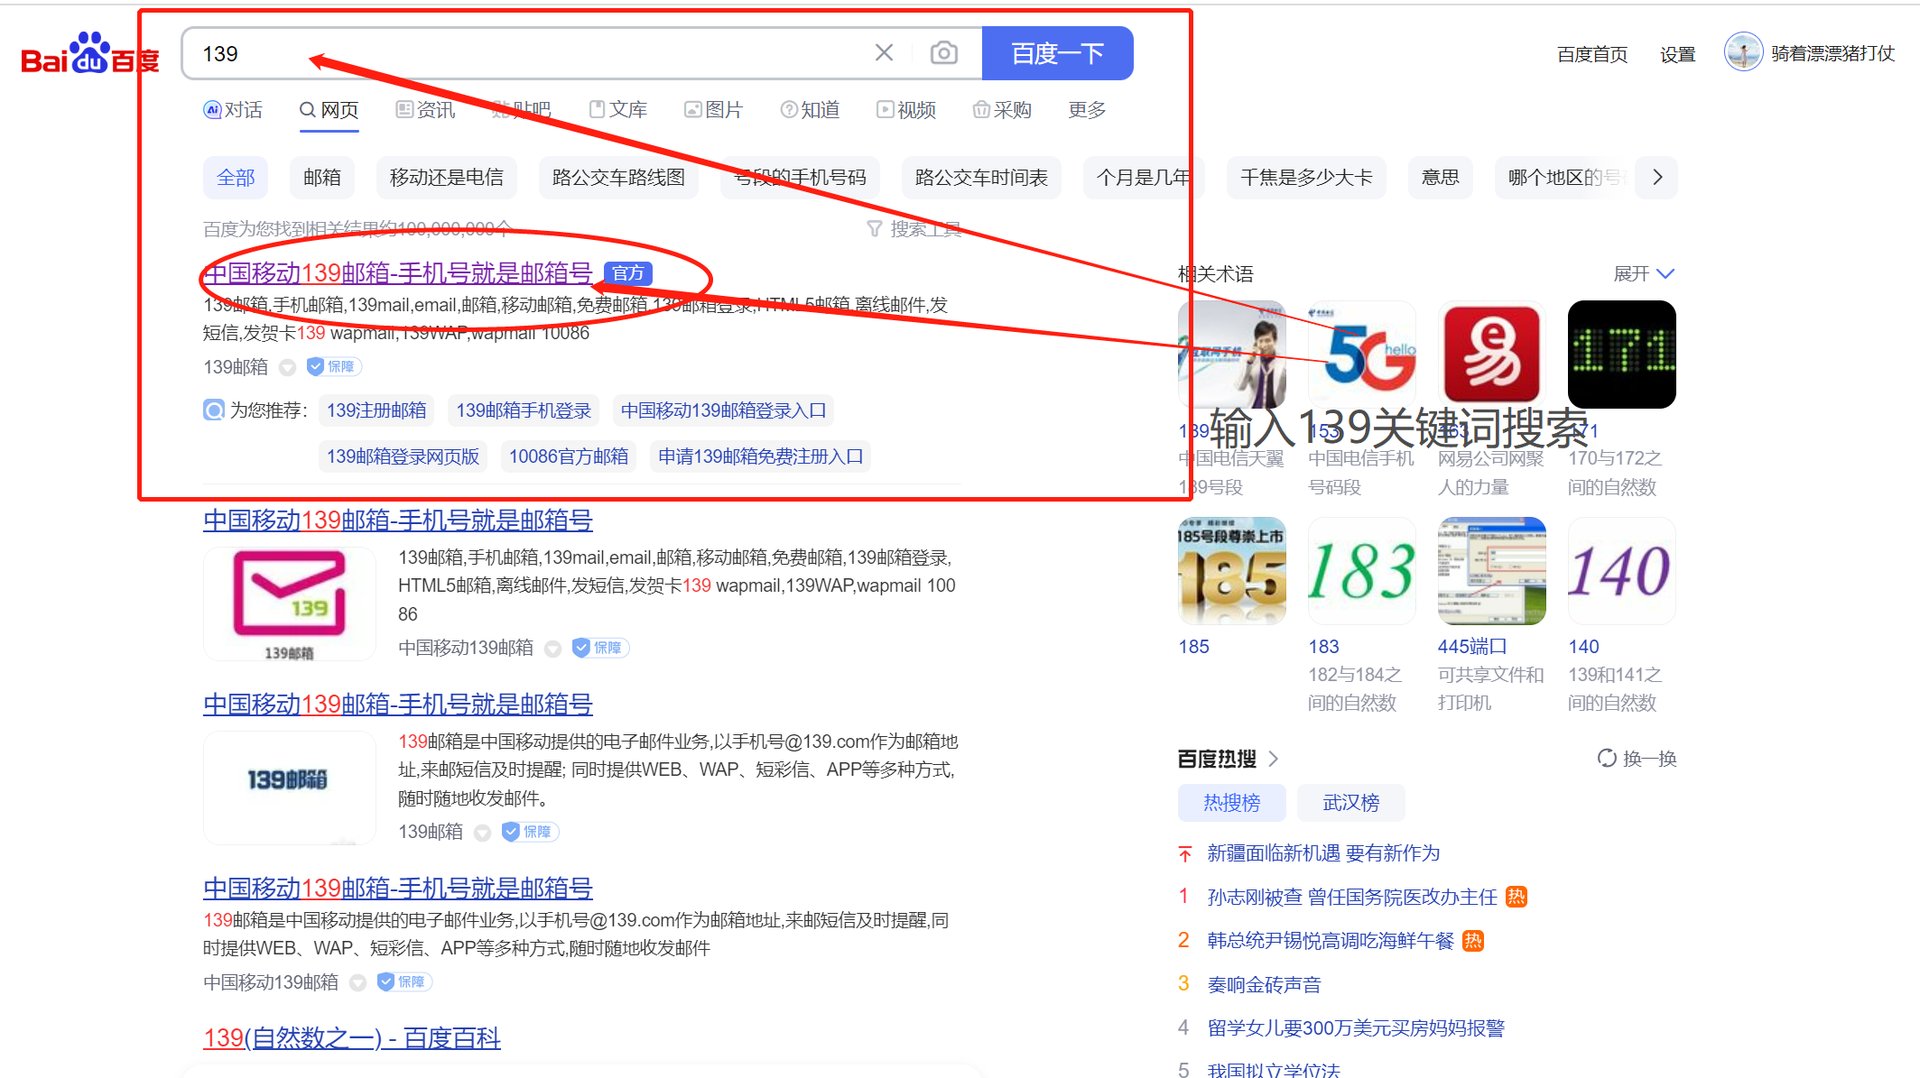
Task: Select the 全部 filter chip
Action: (236, 177)
